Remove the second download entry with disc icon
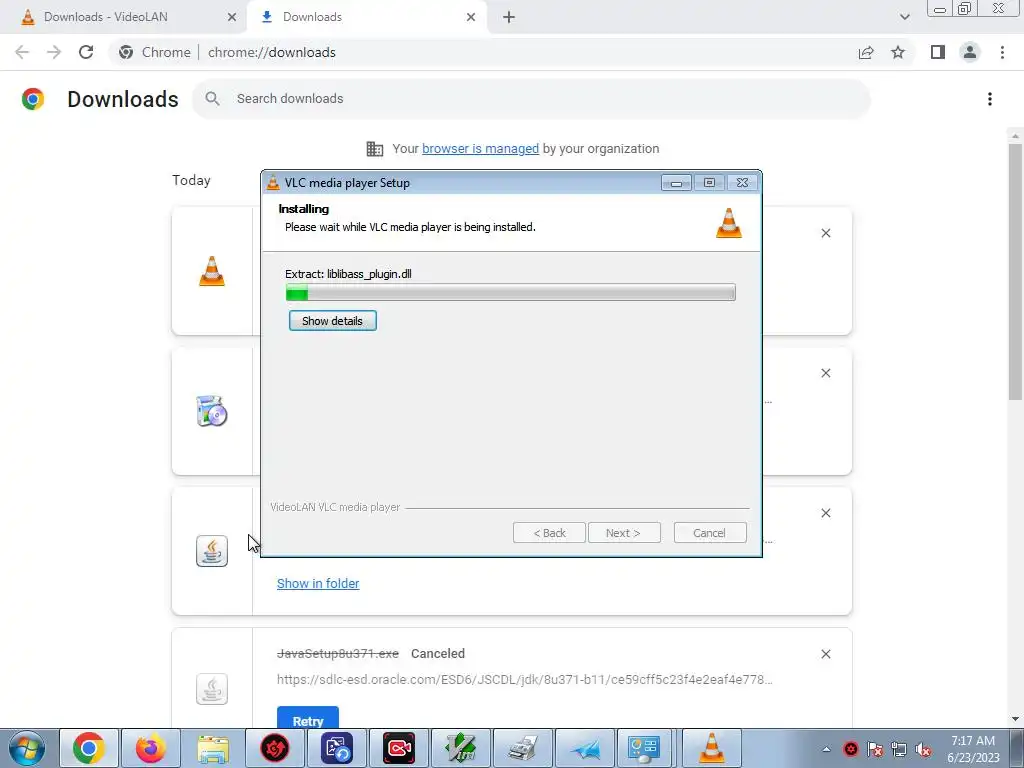 [825, 373]
